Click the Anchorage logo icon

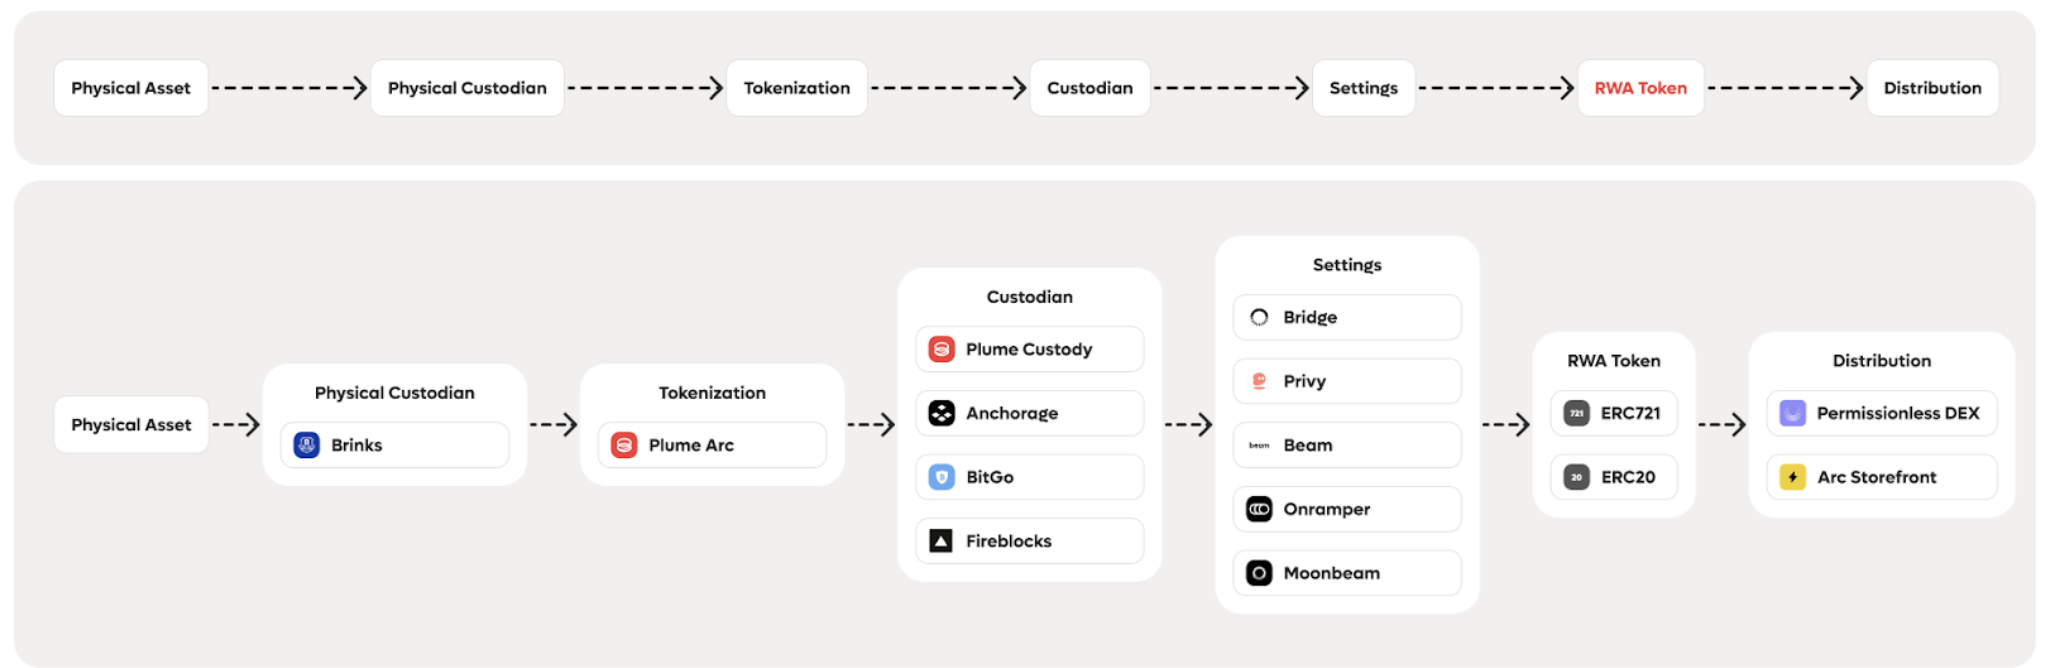pyautogui.click(x=941, y=413)
